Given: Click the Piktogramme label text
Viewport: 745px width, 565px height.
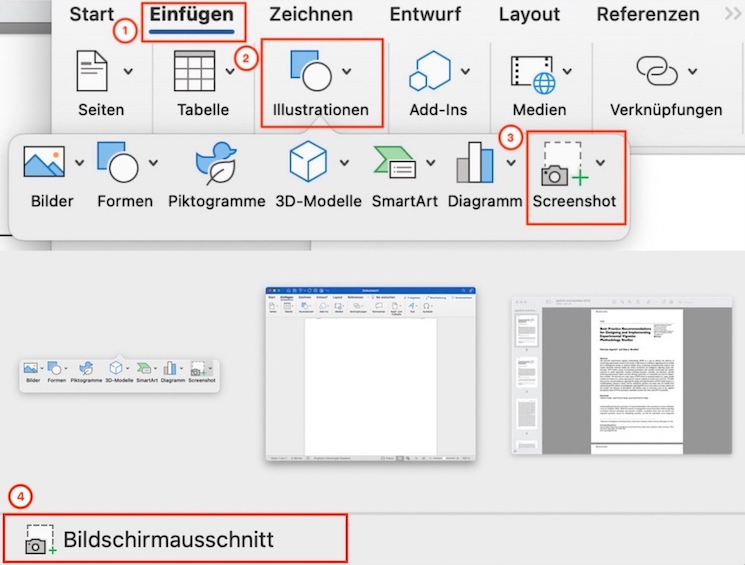Looking at the screenshot, I should coord(217,201).
